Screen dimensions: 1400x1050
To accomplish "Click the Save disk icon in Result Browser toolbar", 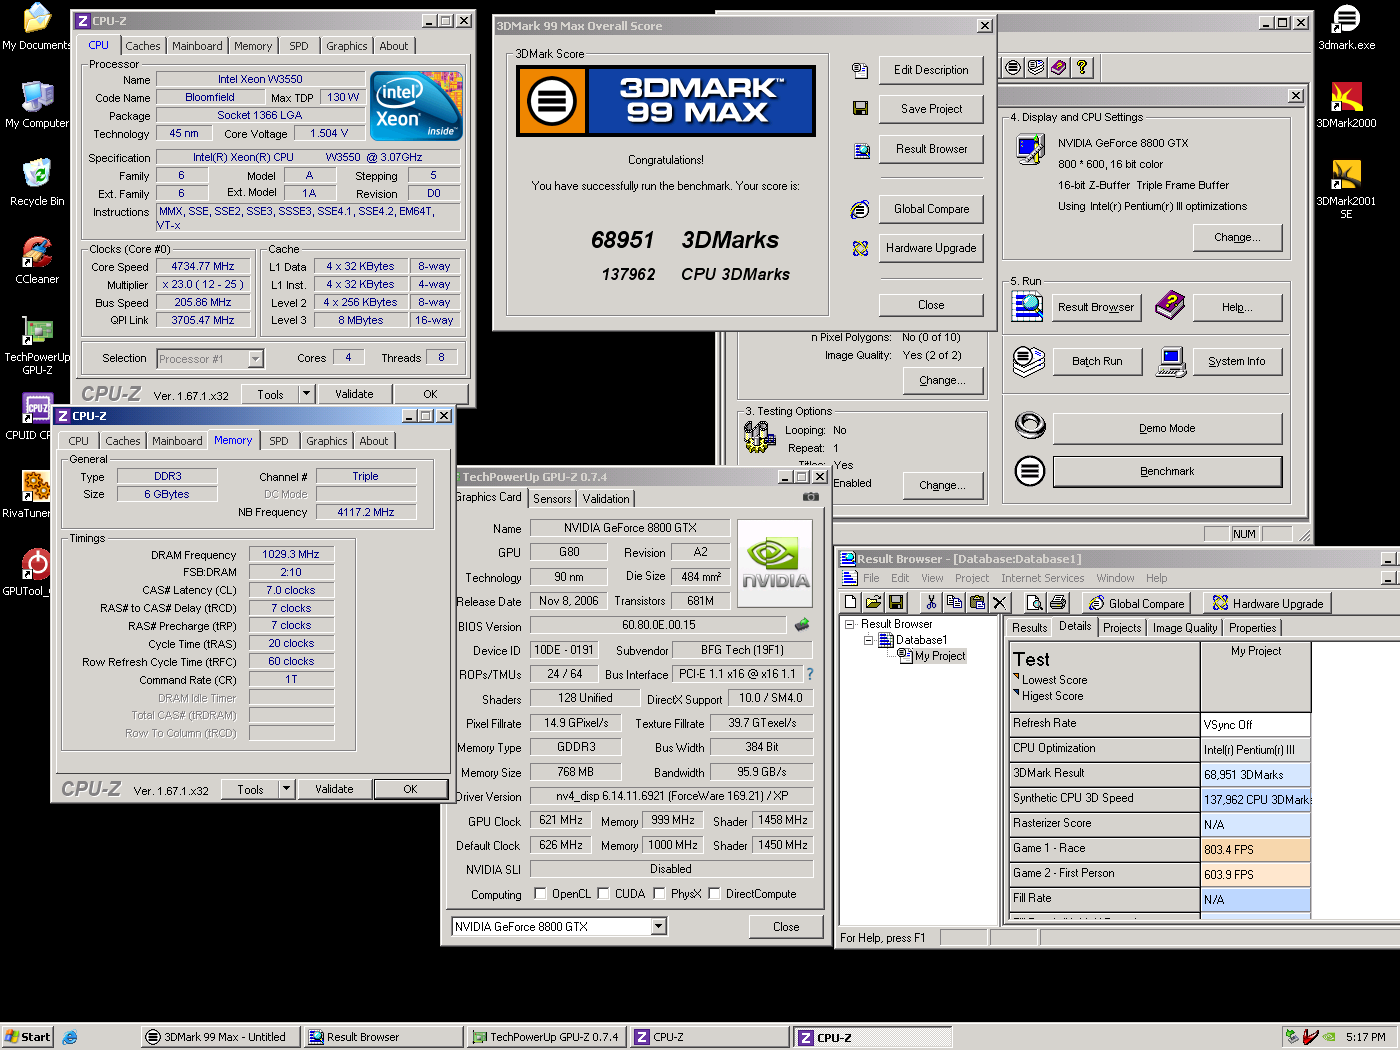I will click(896, 603).
